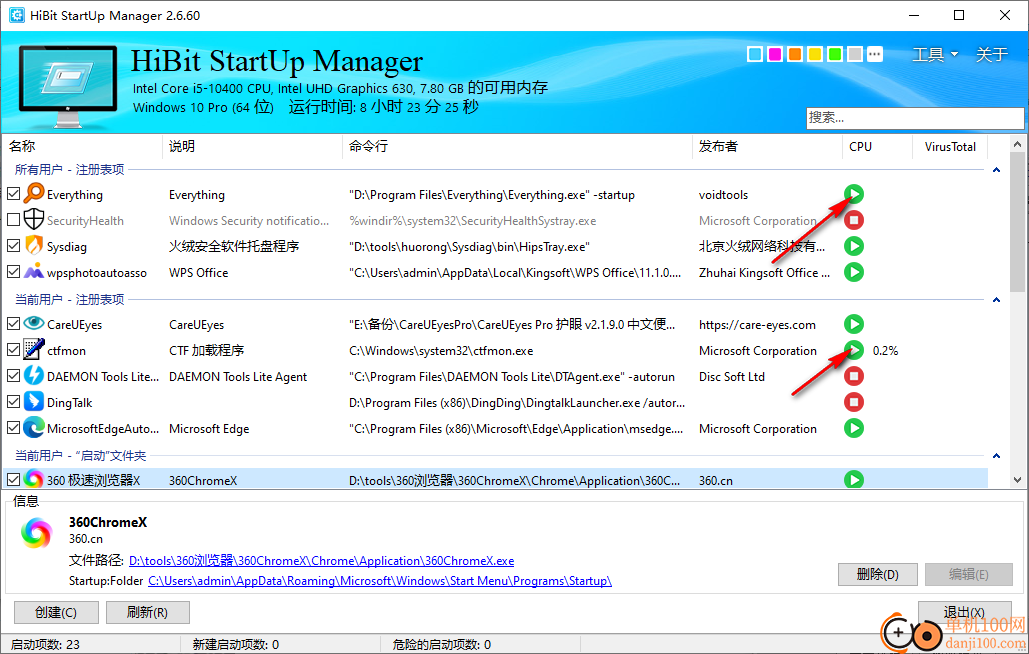The width and height of the screenshot is (1029, 654).
Task: Click the green status icon for ctfmon
Action: coord(853,350)
